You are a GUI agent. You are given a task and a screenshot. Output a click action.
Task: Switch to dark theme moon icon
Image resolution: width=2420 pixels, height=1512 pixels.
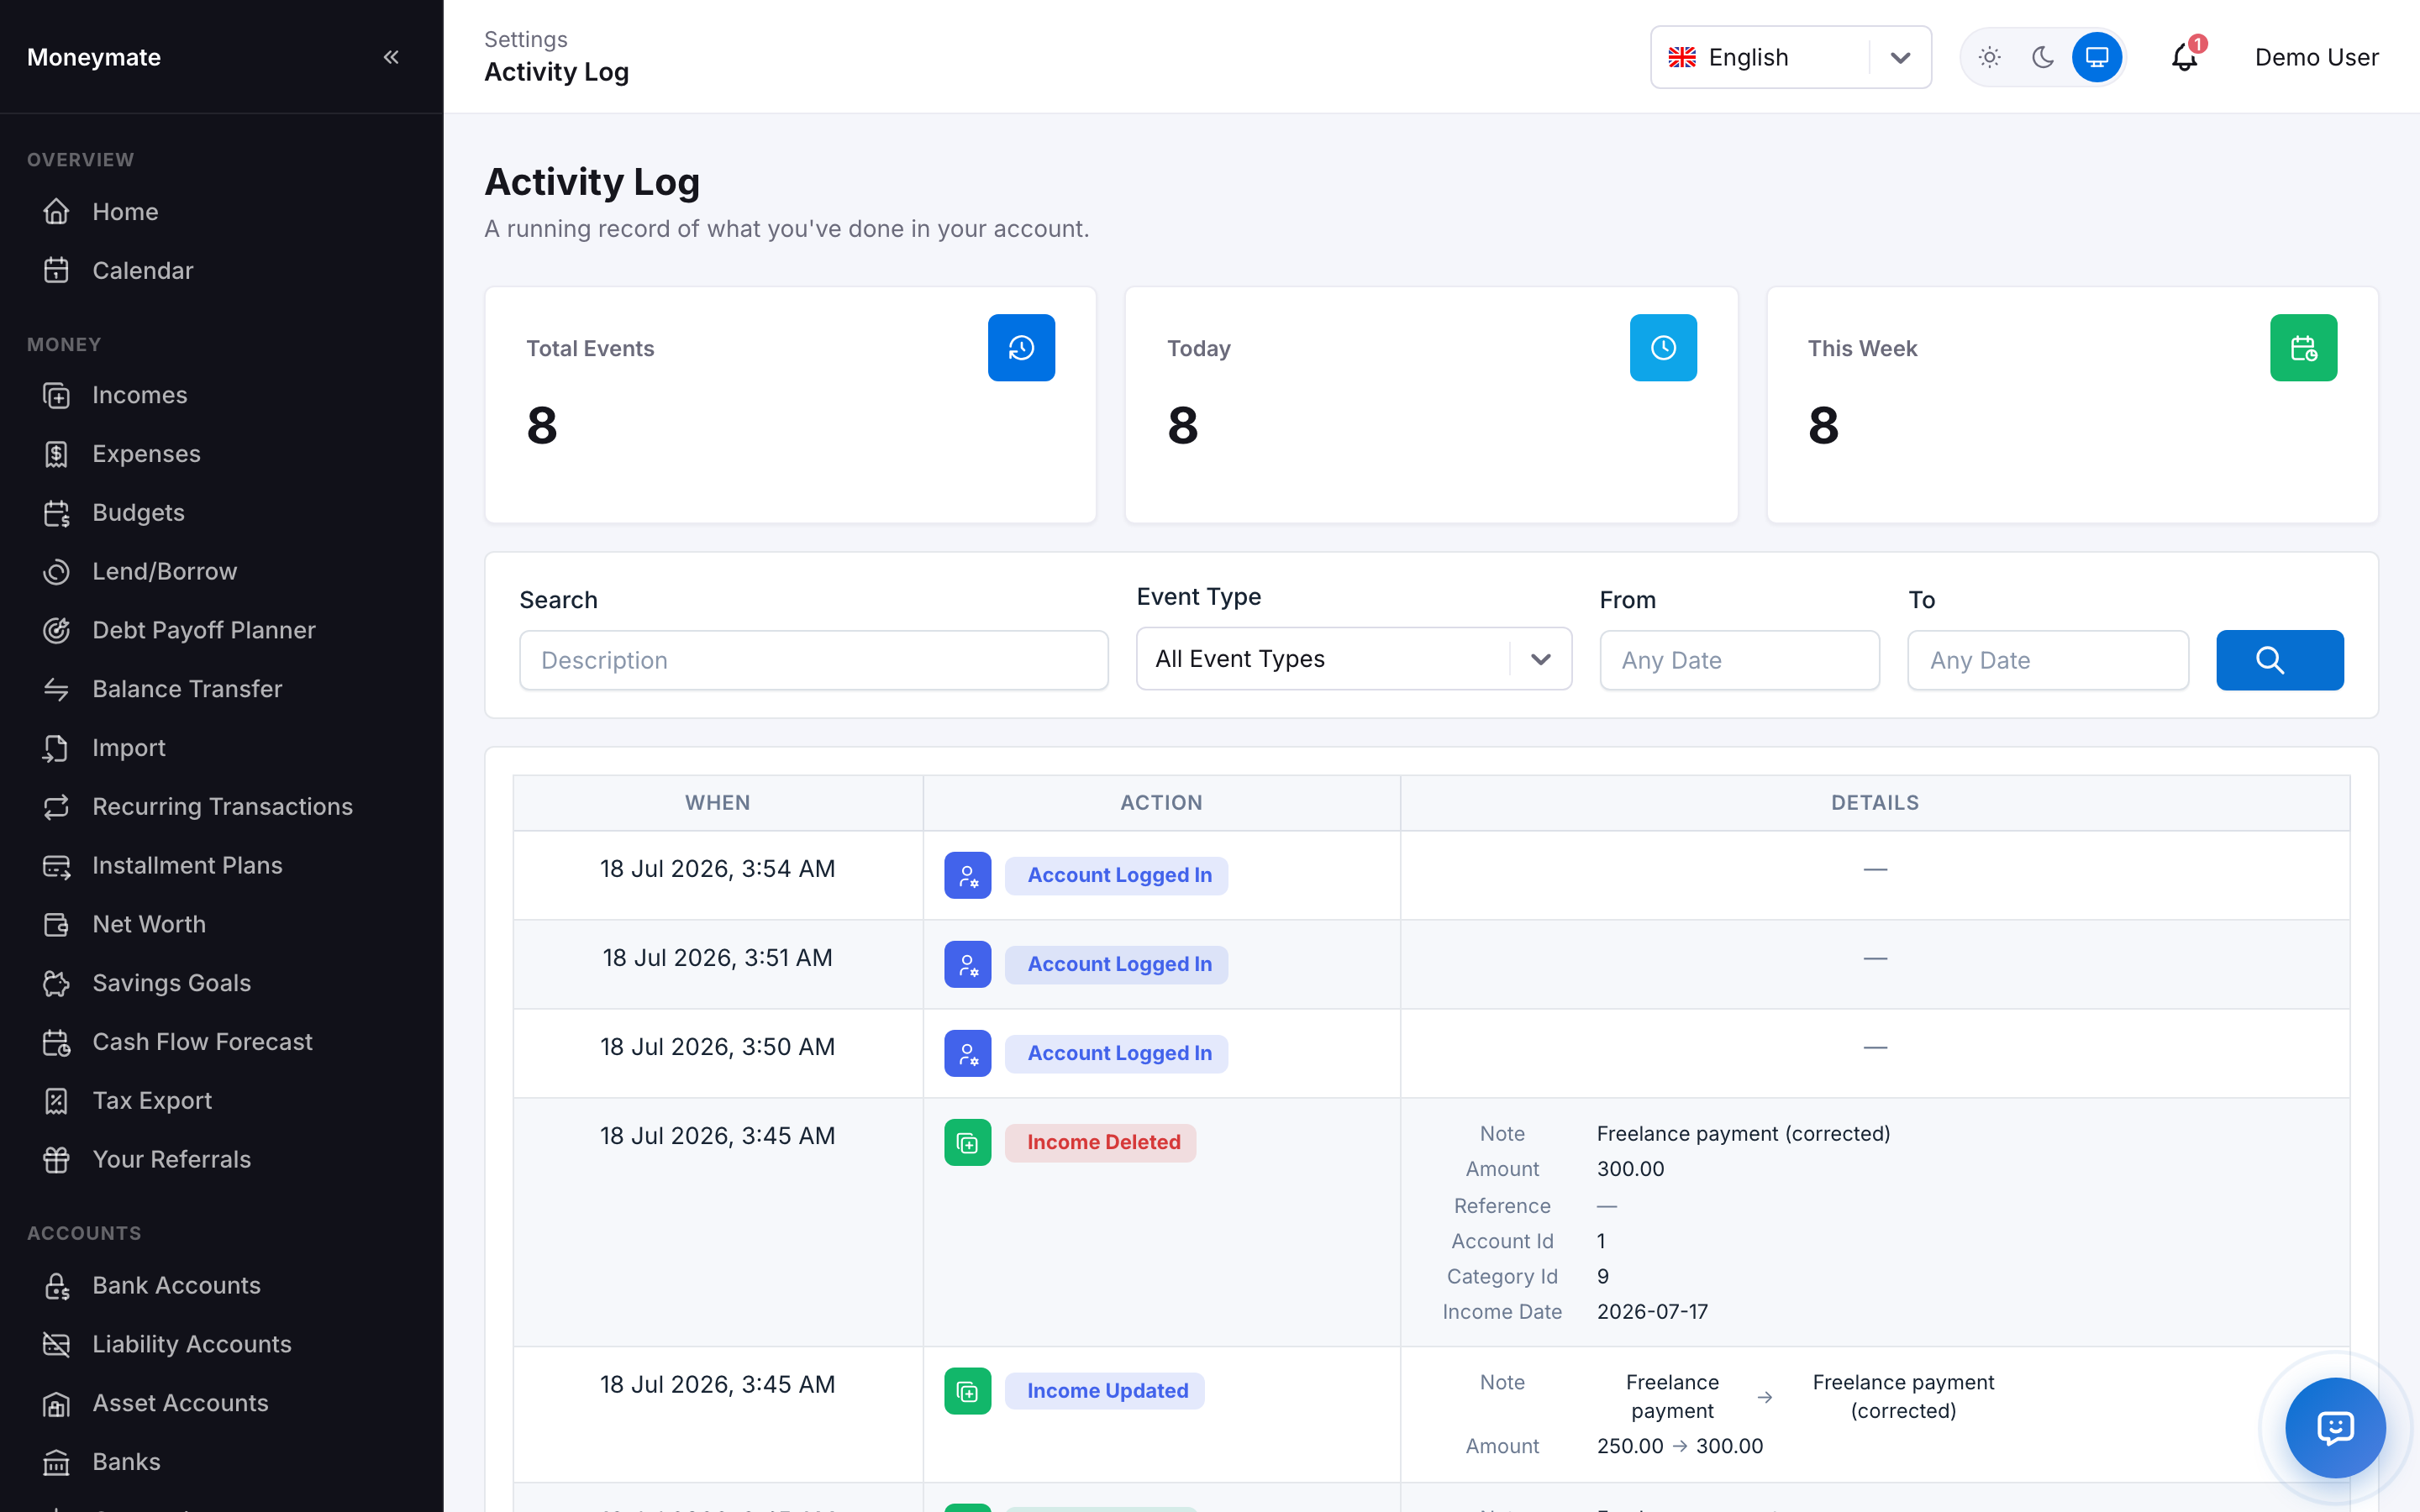coord(2043,57)
